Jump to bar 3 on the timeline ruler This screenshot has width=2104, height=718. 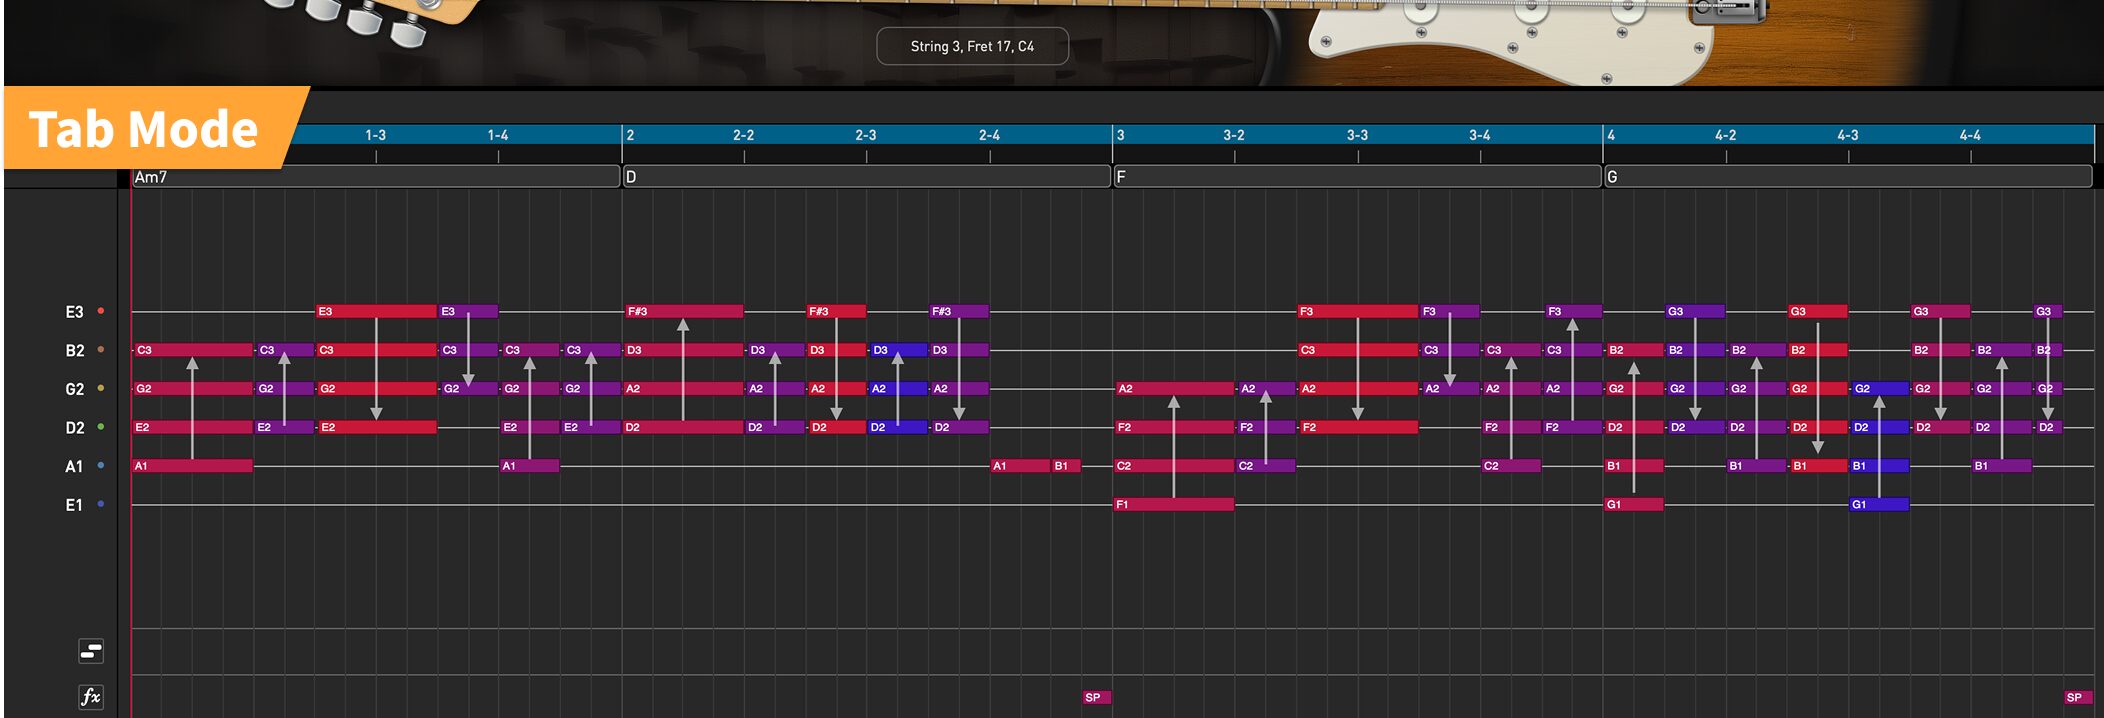[x=1121, y=135]
